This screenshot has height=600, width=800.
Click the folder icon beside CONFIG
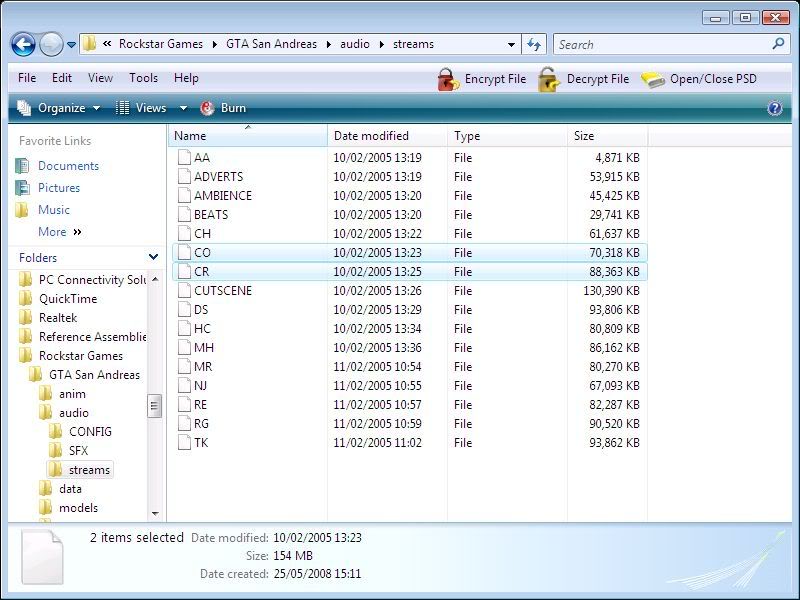(x=56, y=432)
